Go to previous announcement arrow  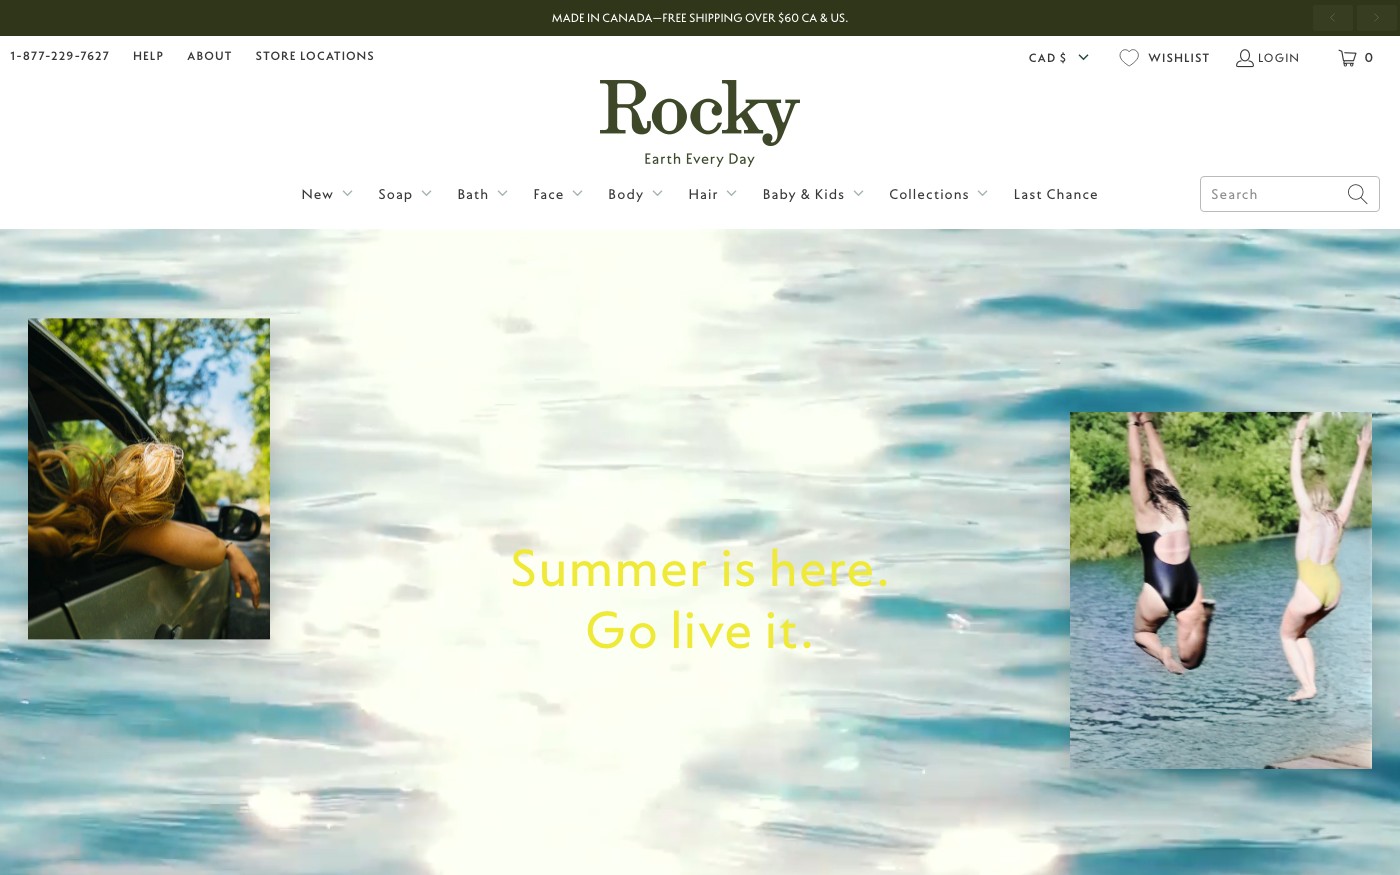(x=1333, y=17)
